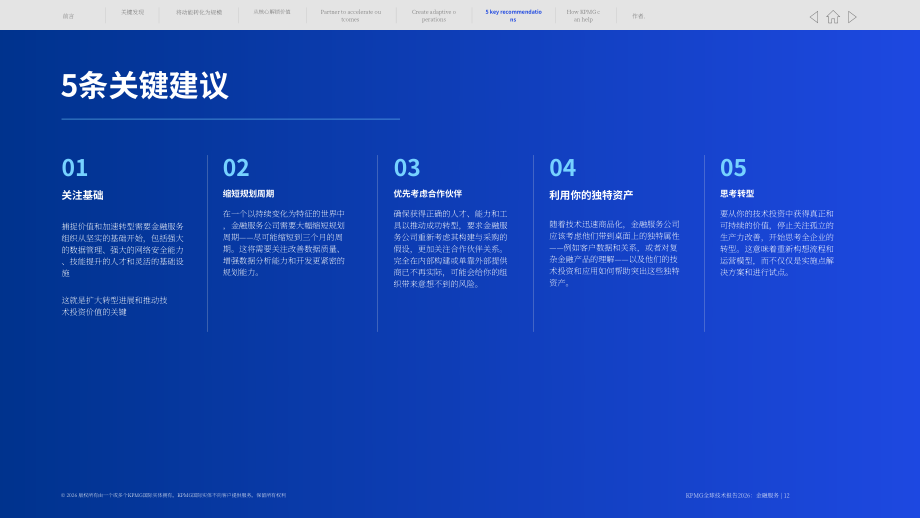Image resolution: width=920 pixels, height=518 pixels.
Task: Click the number 01 heading
Action: (x=75, y=168)
